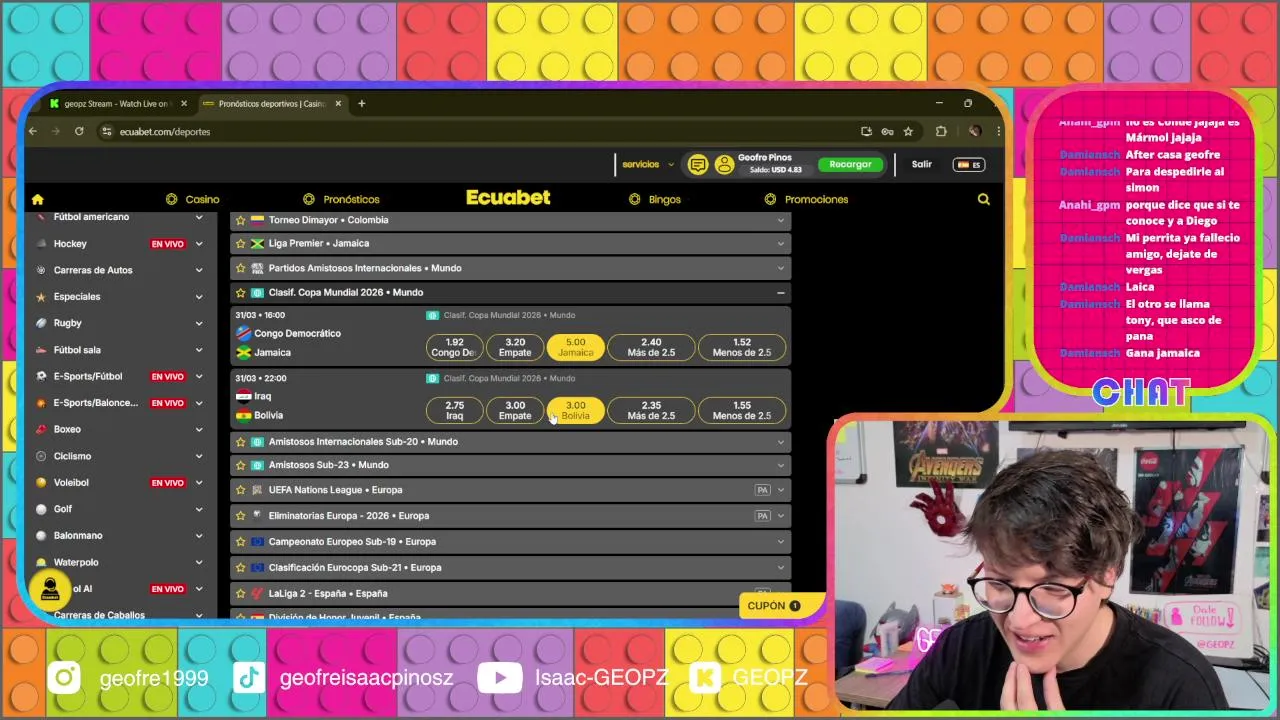Star the Clasif. Copa Mundial 2026 league

click(240, 292)
